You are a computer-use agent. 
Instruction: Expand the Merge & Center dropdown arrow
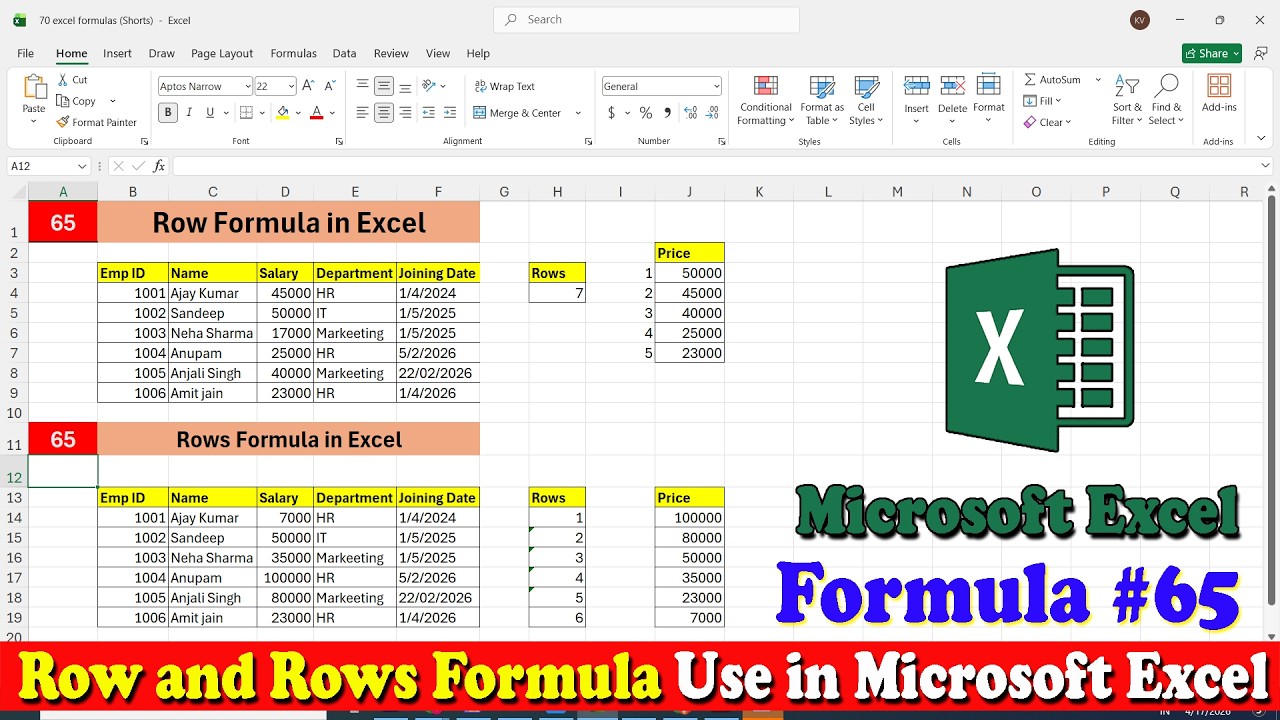(x=578, y=113)
